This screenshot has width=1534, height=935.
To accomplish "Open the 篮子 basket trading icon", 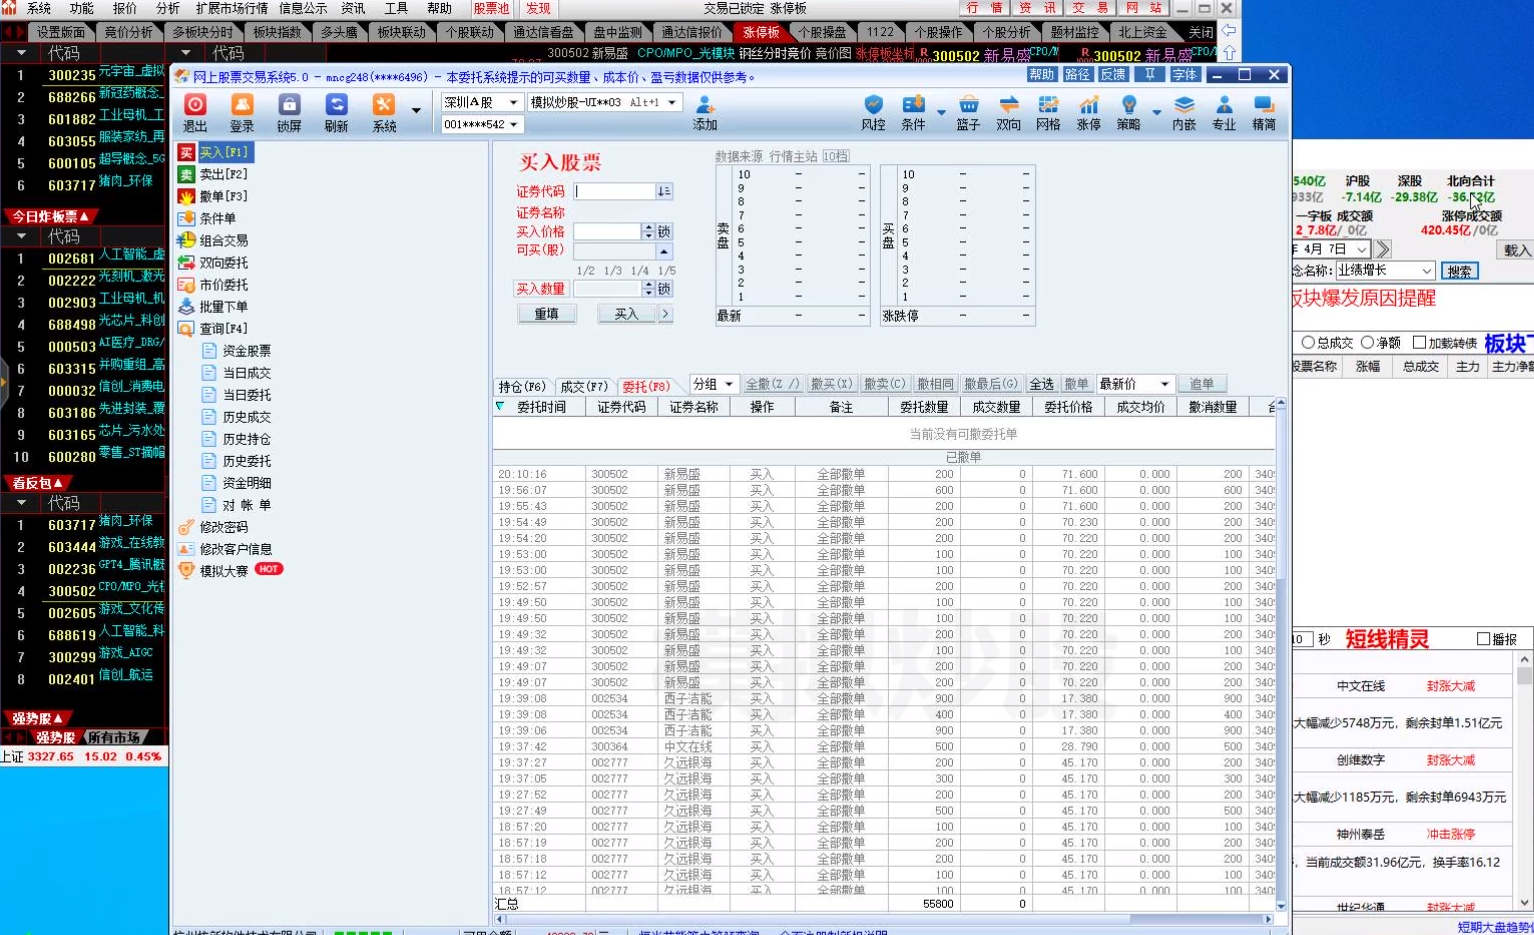I will pos(968,112).
